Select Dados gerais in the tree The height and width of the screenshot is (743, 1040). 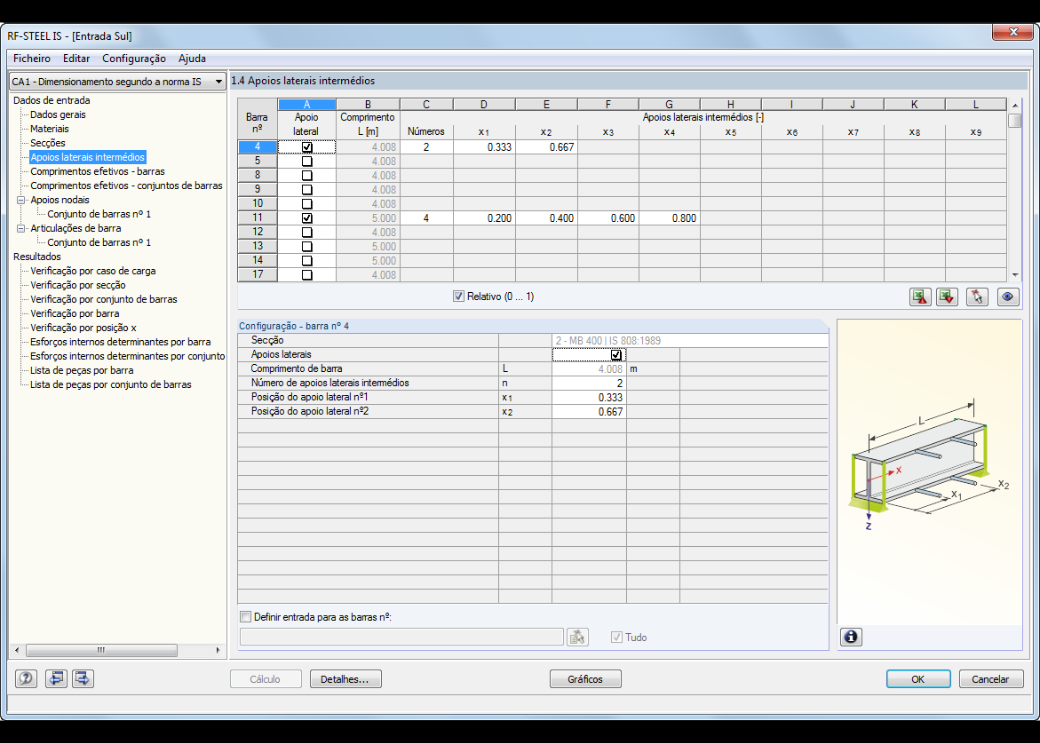click(58, 115)
